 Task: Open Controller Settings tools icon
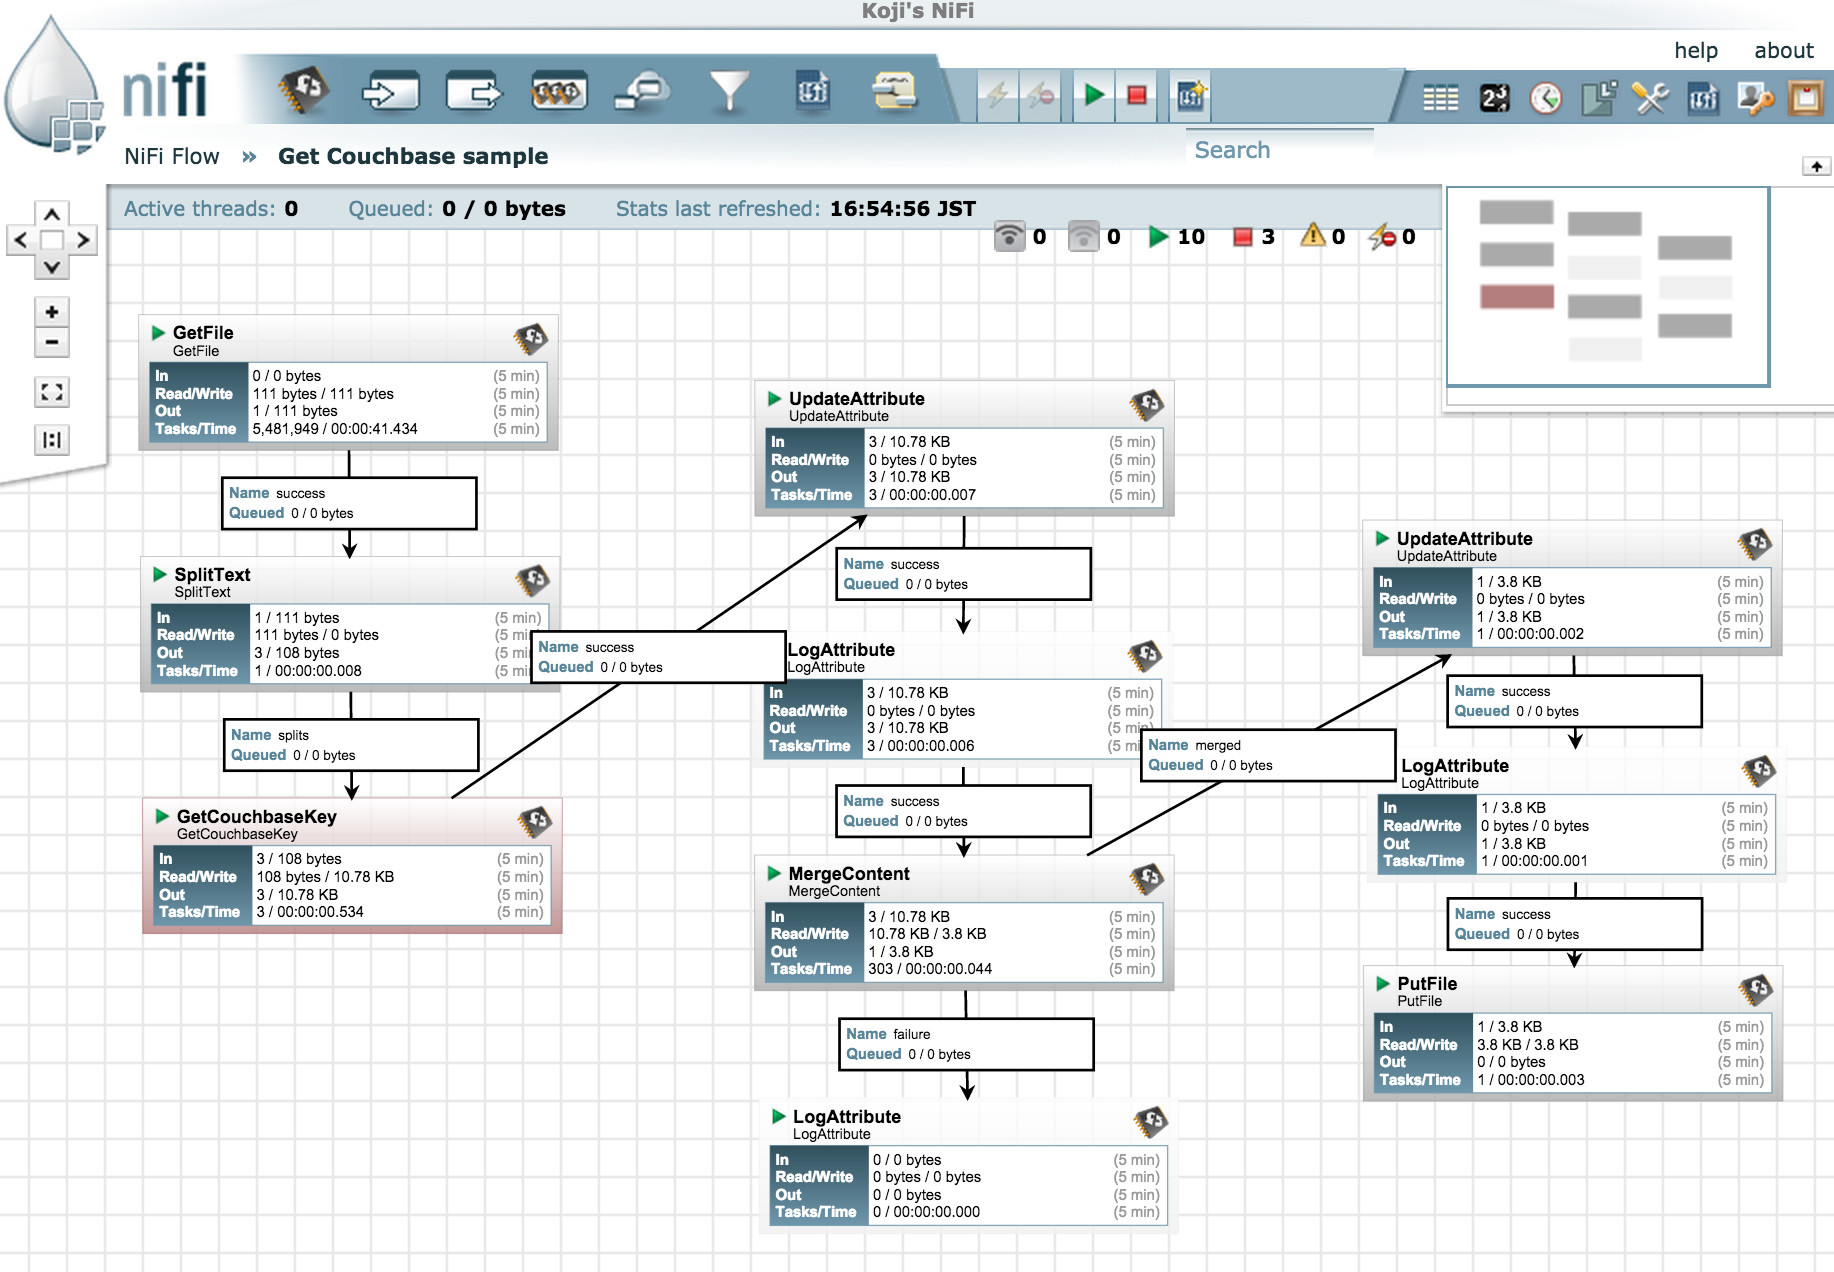pos(1650,98)
